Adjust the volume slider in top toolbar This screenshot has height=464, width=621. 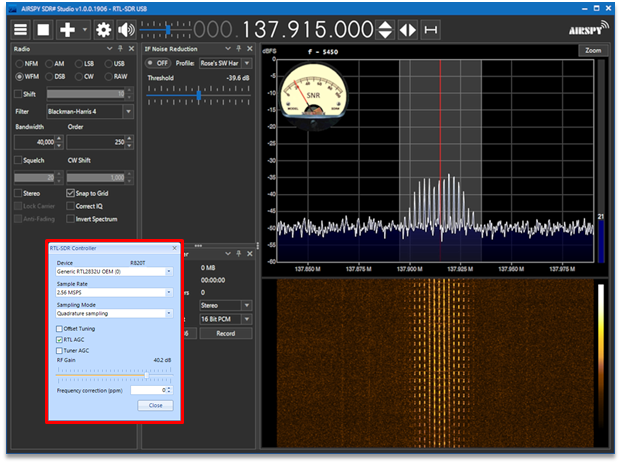[x=166, y=30]
